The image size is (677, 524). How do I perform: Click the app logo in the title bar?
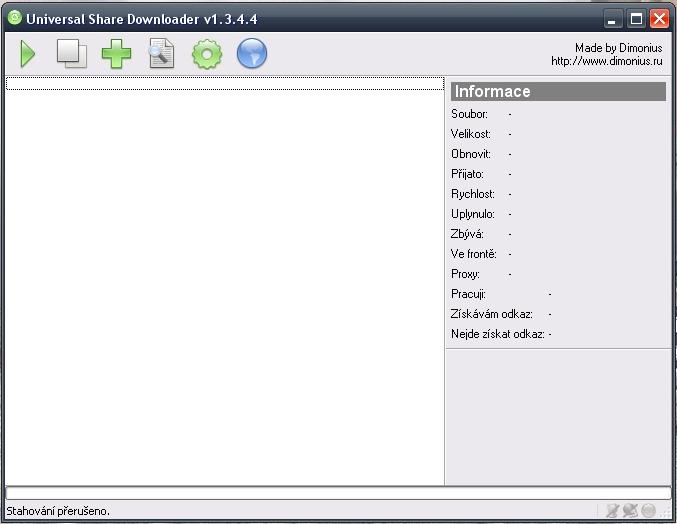tap(14, 18)
